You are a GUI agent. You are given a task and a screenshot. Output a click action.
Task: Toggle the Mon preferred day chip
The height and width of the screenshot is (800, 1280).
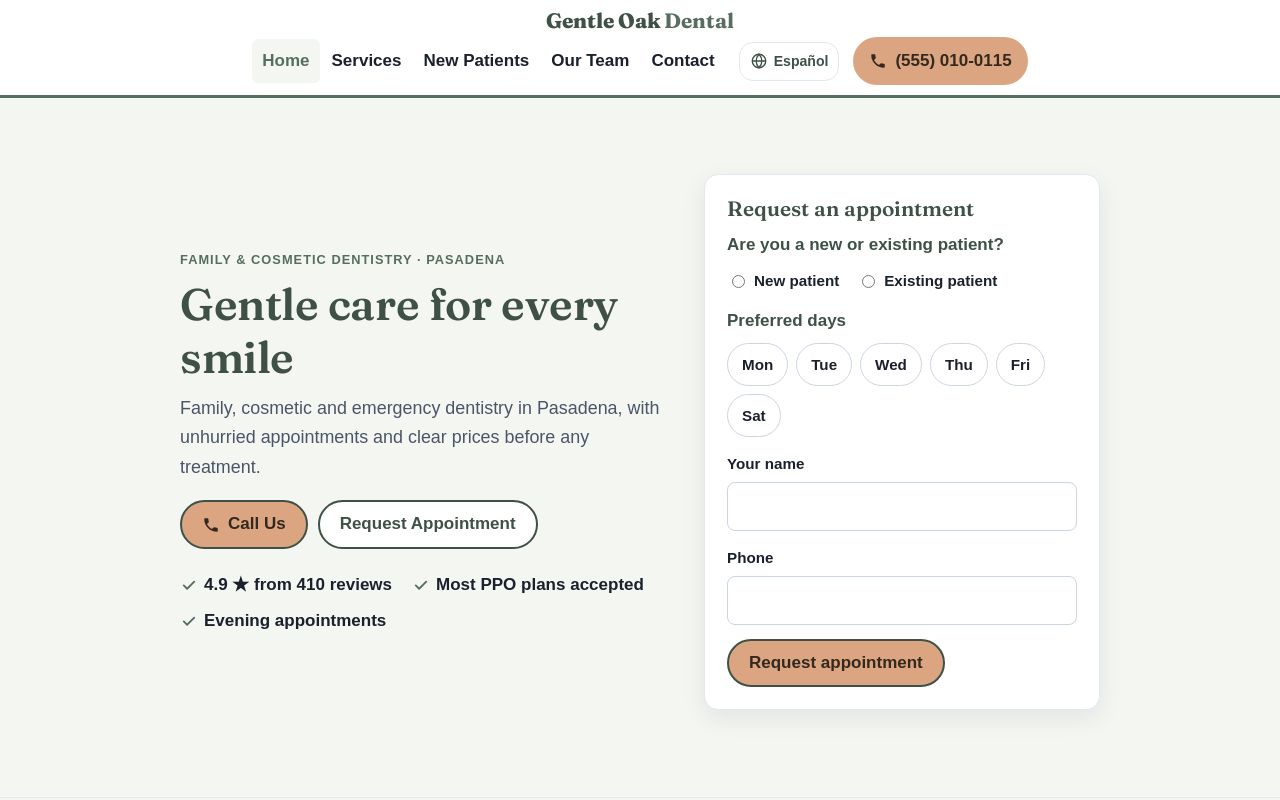coord(757,364)
